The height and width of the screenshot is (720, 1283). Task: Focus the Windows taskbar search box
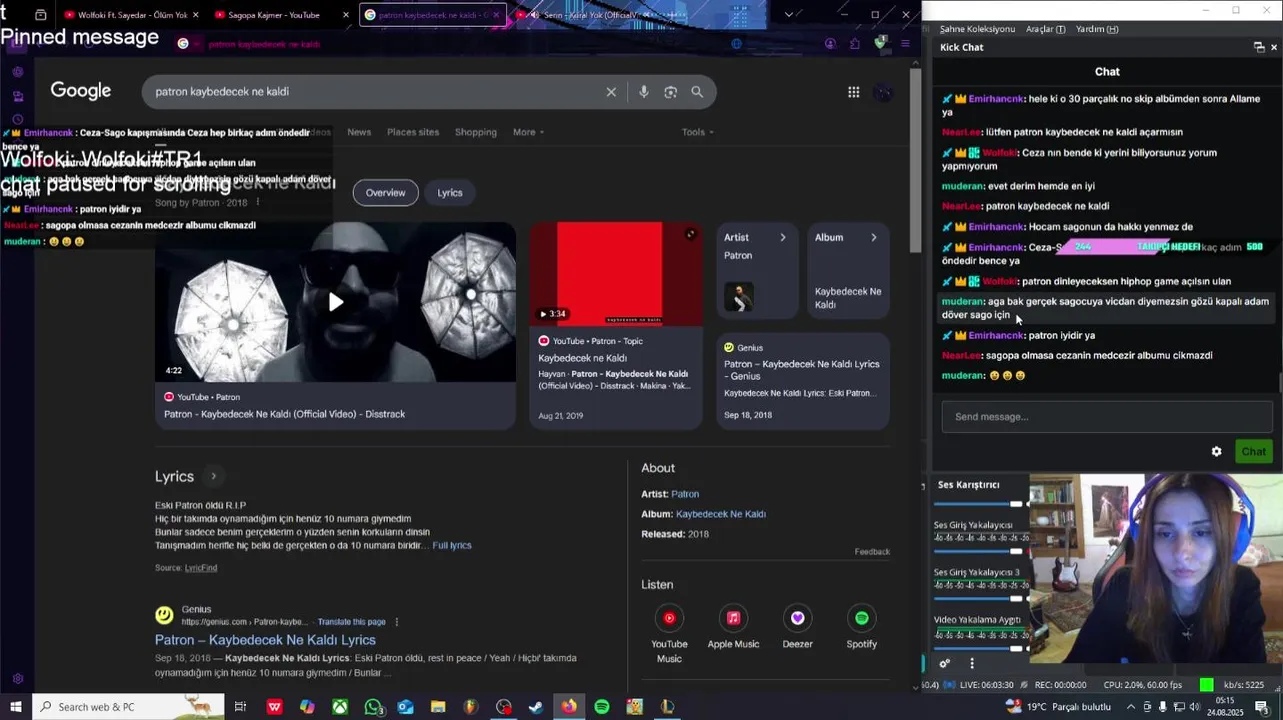click(x=129, y=707)
